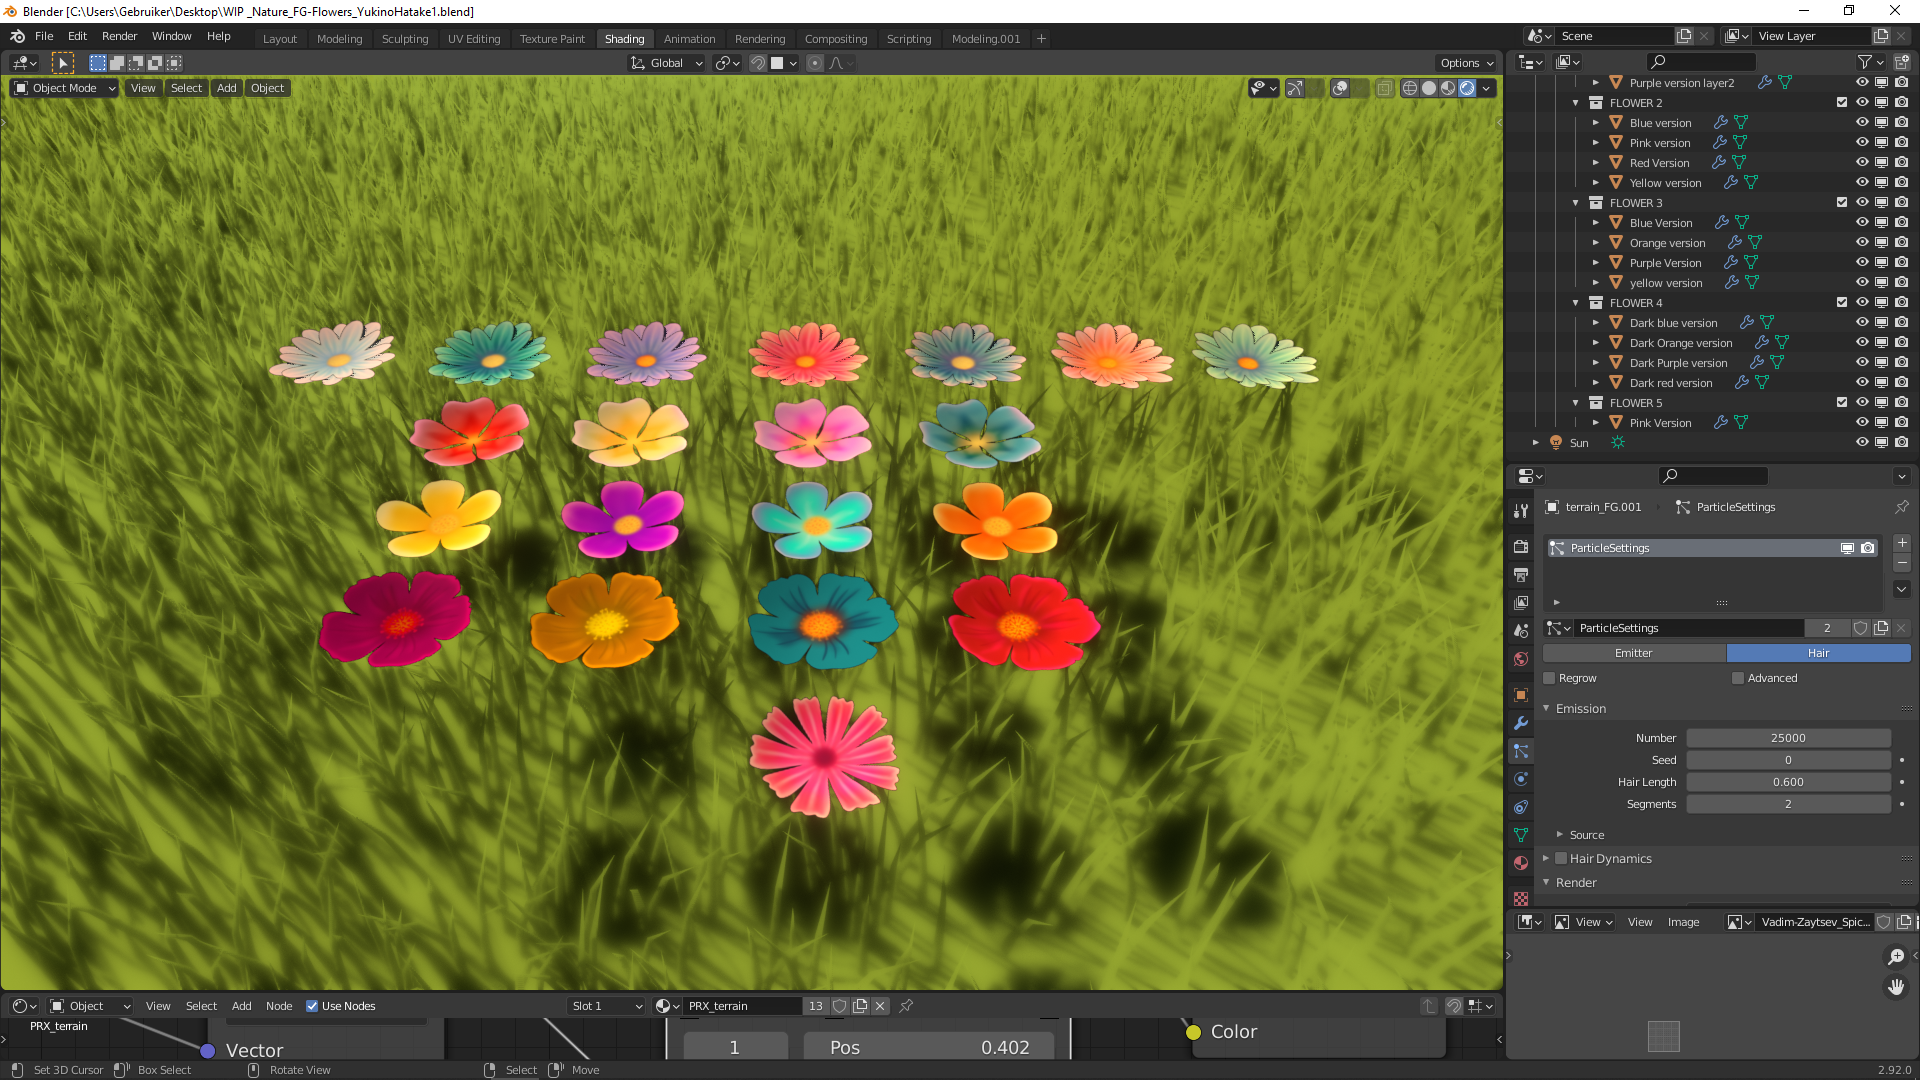Collapse the FLOWER 3 collection
Screen dimensions: 1920x1080
(1576, 203)
